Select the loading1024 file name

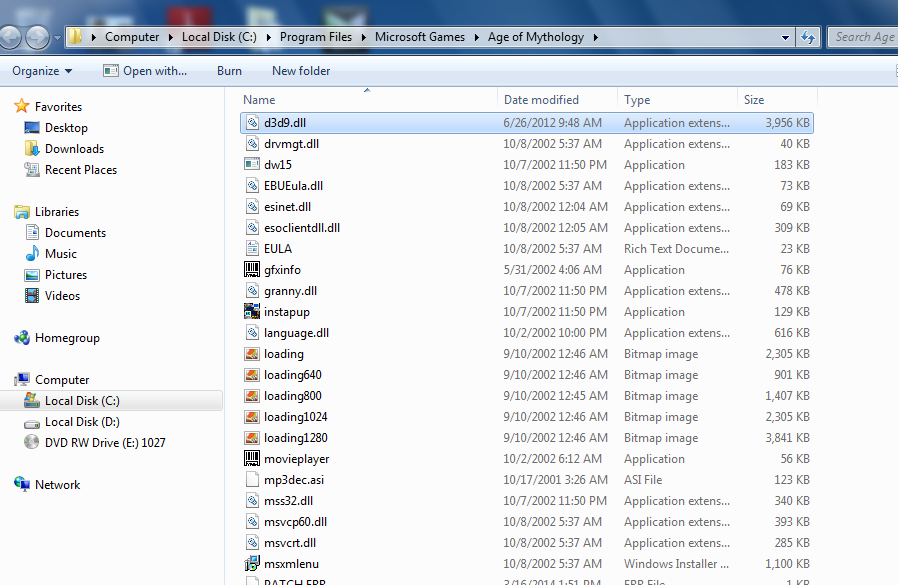pos(296,417)
